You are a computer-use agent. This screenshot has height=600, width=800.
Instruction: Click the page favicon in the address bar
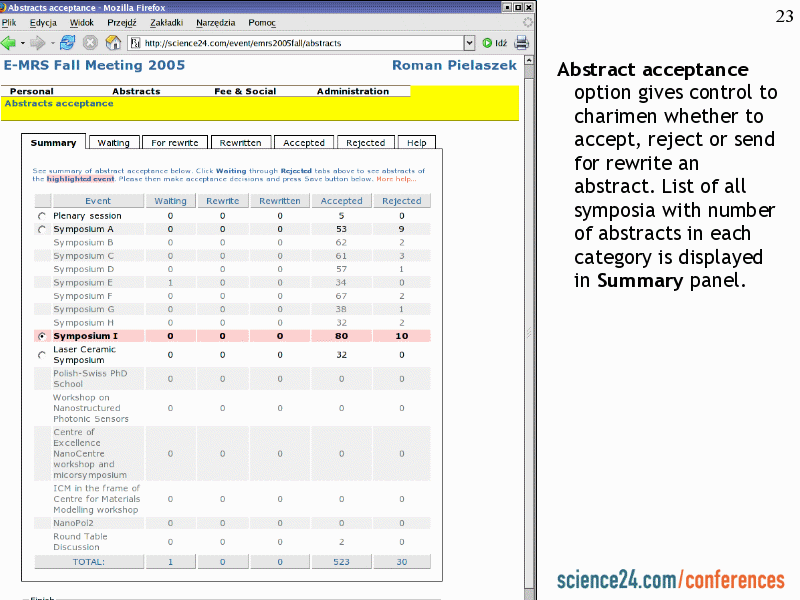click(136, 43)
